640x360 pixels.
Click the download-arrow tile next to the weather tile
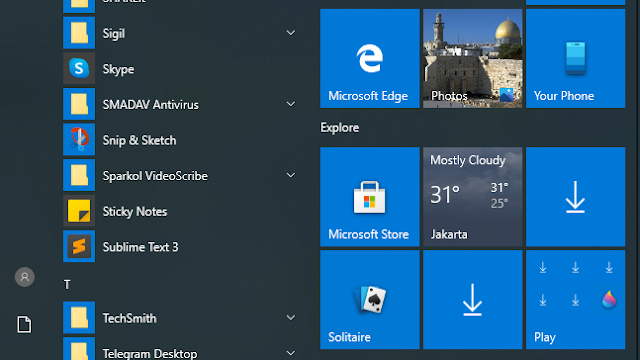[x=576, y=197]
